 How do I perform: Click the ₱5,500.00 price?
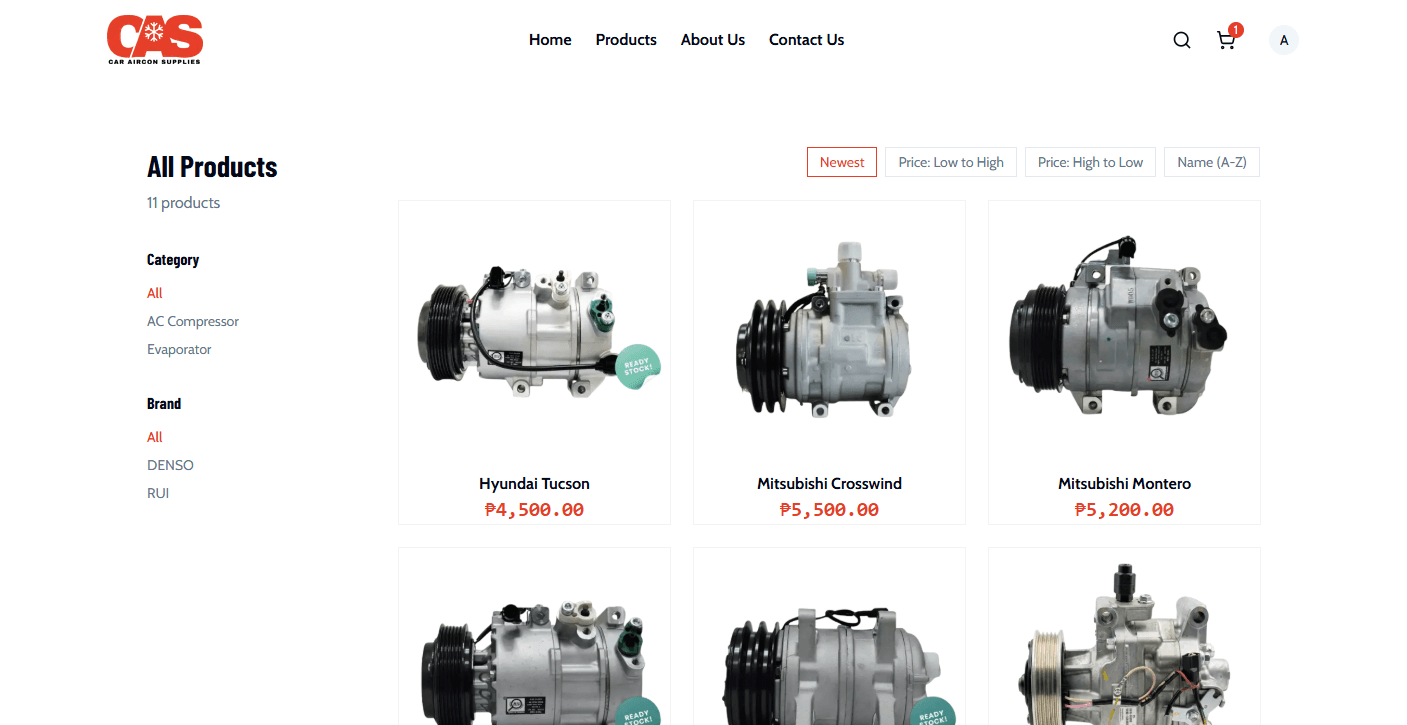[829, 510]
